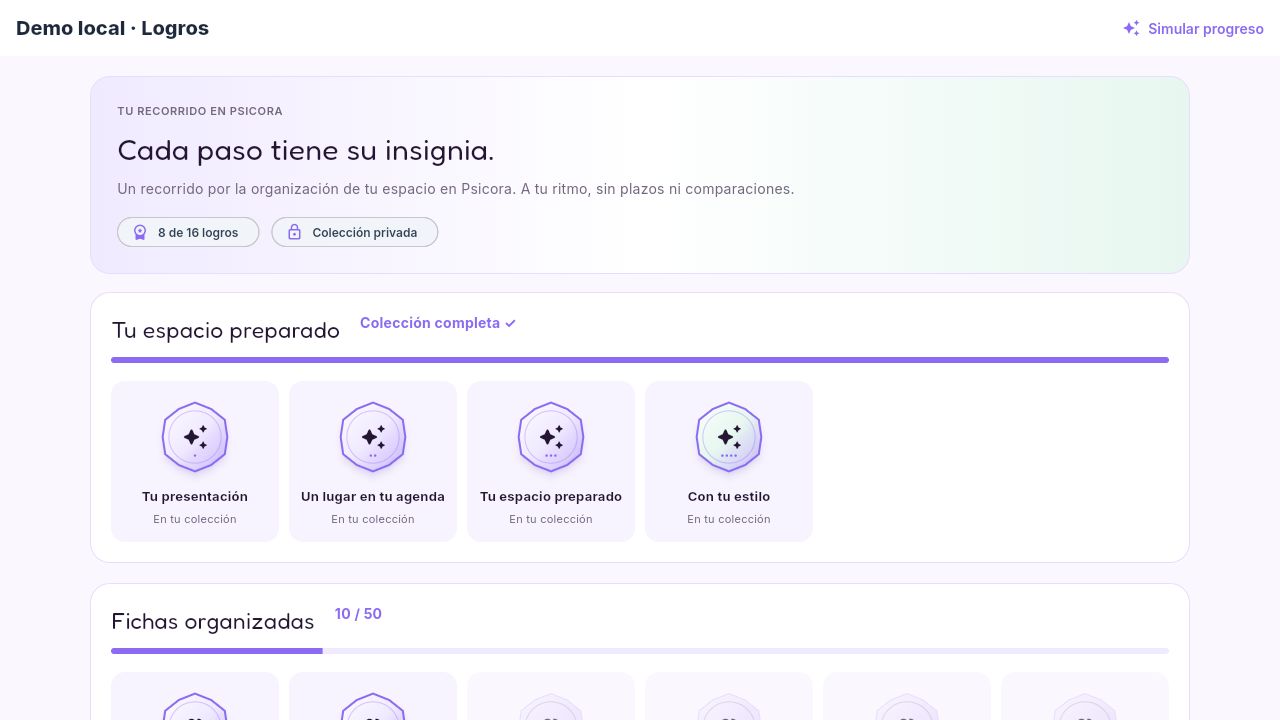
Task: Click the Colección completa label
Action: [438, 323]
